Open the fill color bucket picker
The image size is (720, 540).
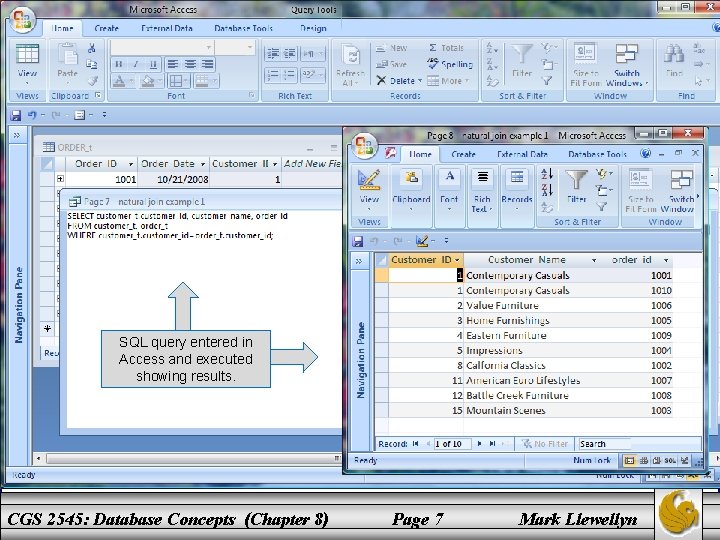pos(151,81)
